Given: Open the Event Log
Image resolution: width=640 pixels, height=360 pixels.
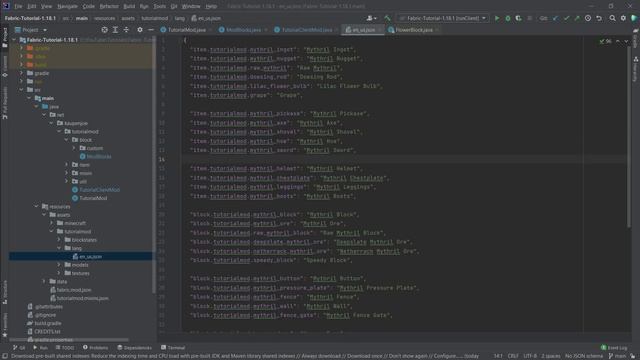Looking at the screenshot, I should pyautogui.click(x=614, y=348).
